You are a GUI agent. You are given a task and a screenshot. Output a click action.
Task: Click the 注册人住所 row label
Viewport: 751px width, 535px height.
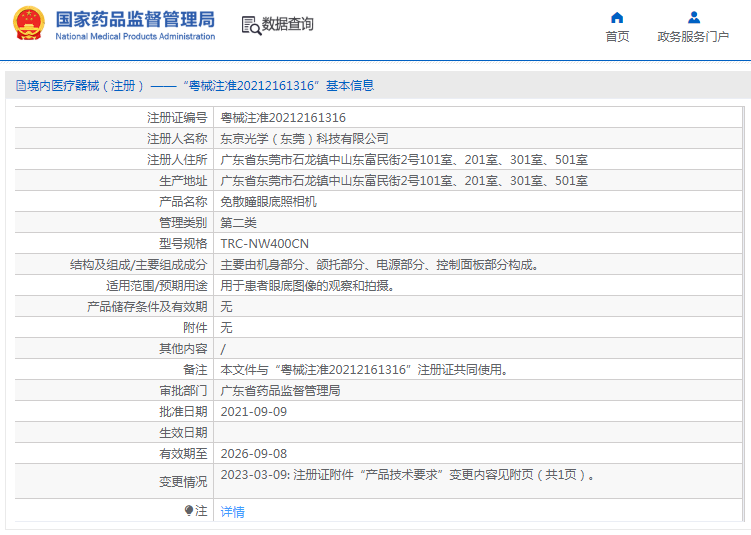point(177,159)
